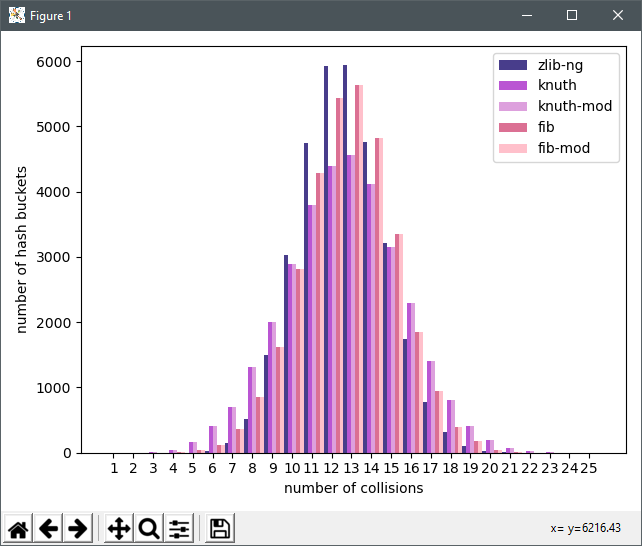Click the fib legend color swatch
Screen dimensions: 642x546
coord(513,127)
